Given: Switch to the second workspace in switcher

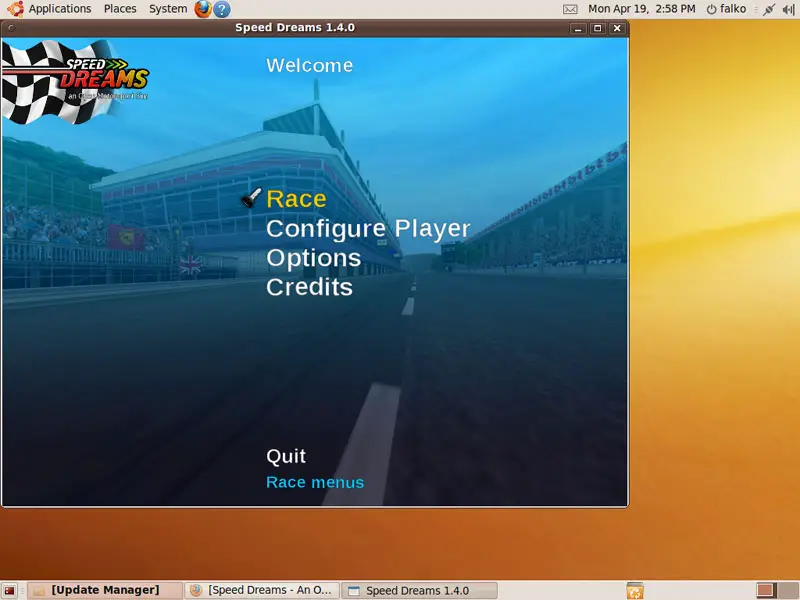Looking at the screenshot, I should click(787, 590).
